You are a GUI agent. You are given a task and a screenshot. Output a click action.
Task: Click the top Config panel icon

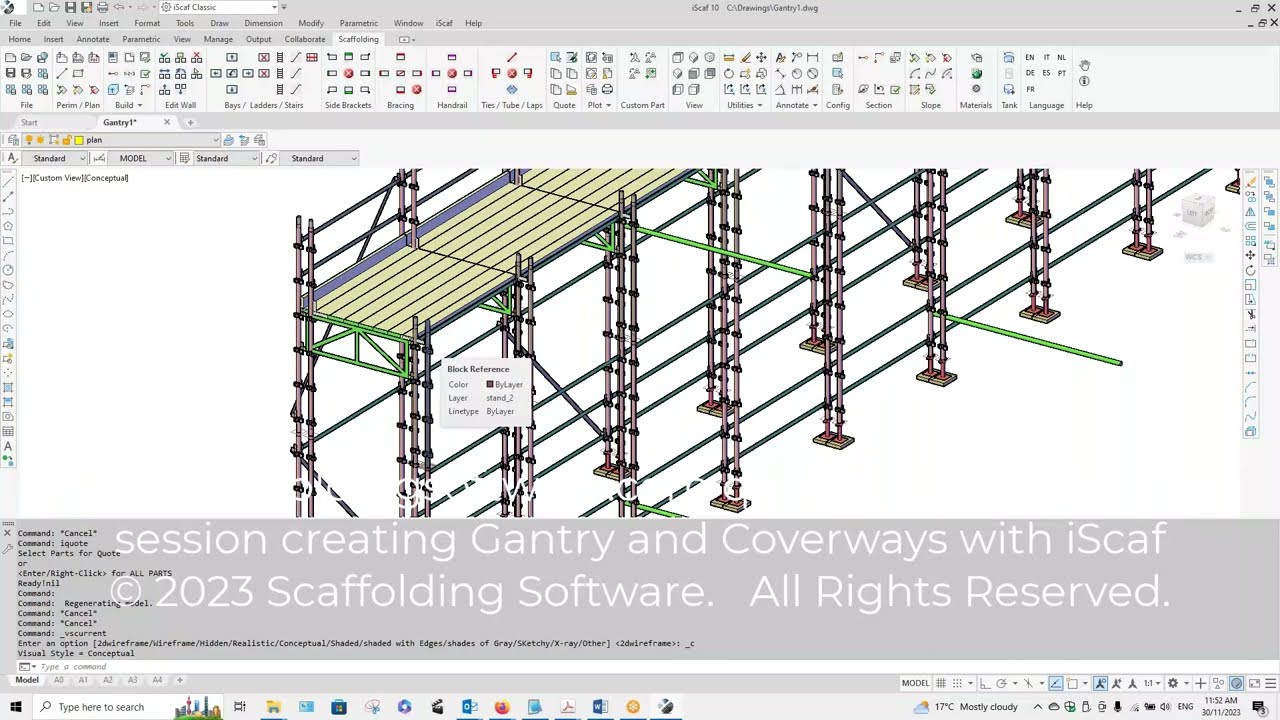pos(837,57)
